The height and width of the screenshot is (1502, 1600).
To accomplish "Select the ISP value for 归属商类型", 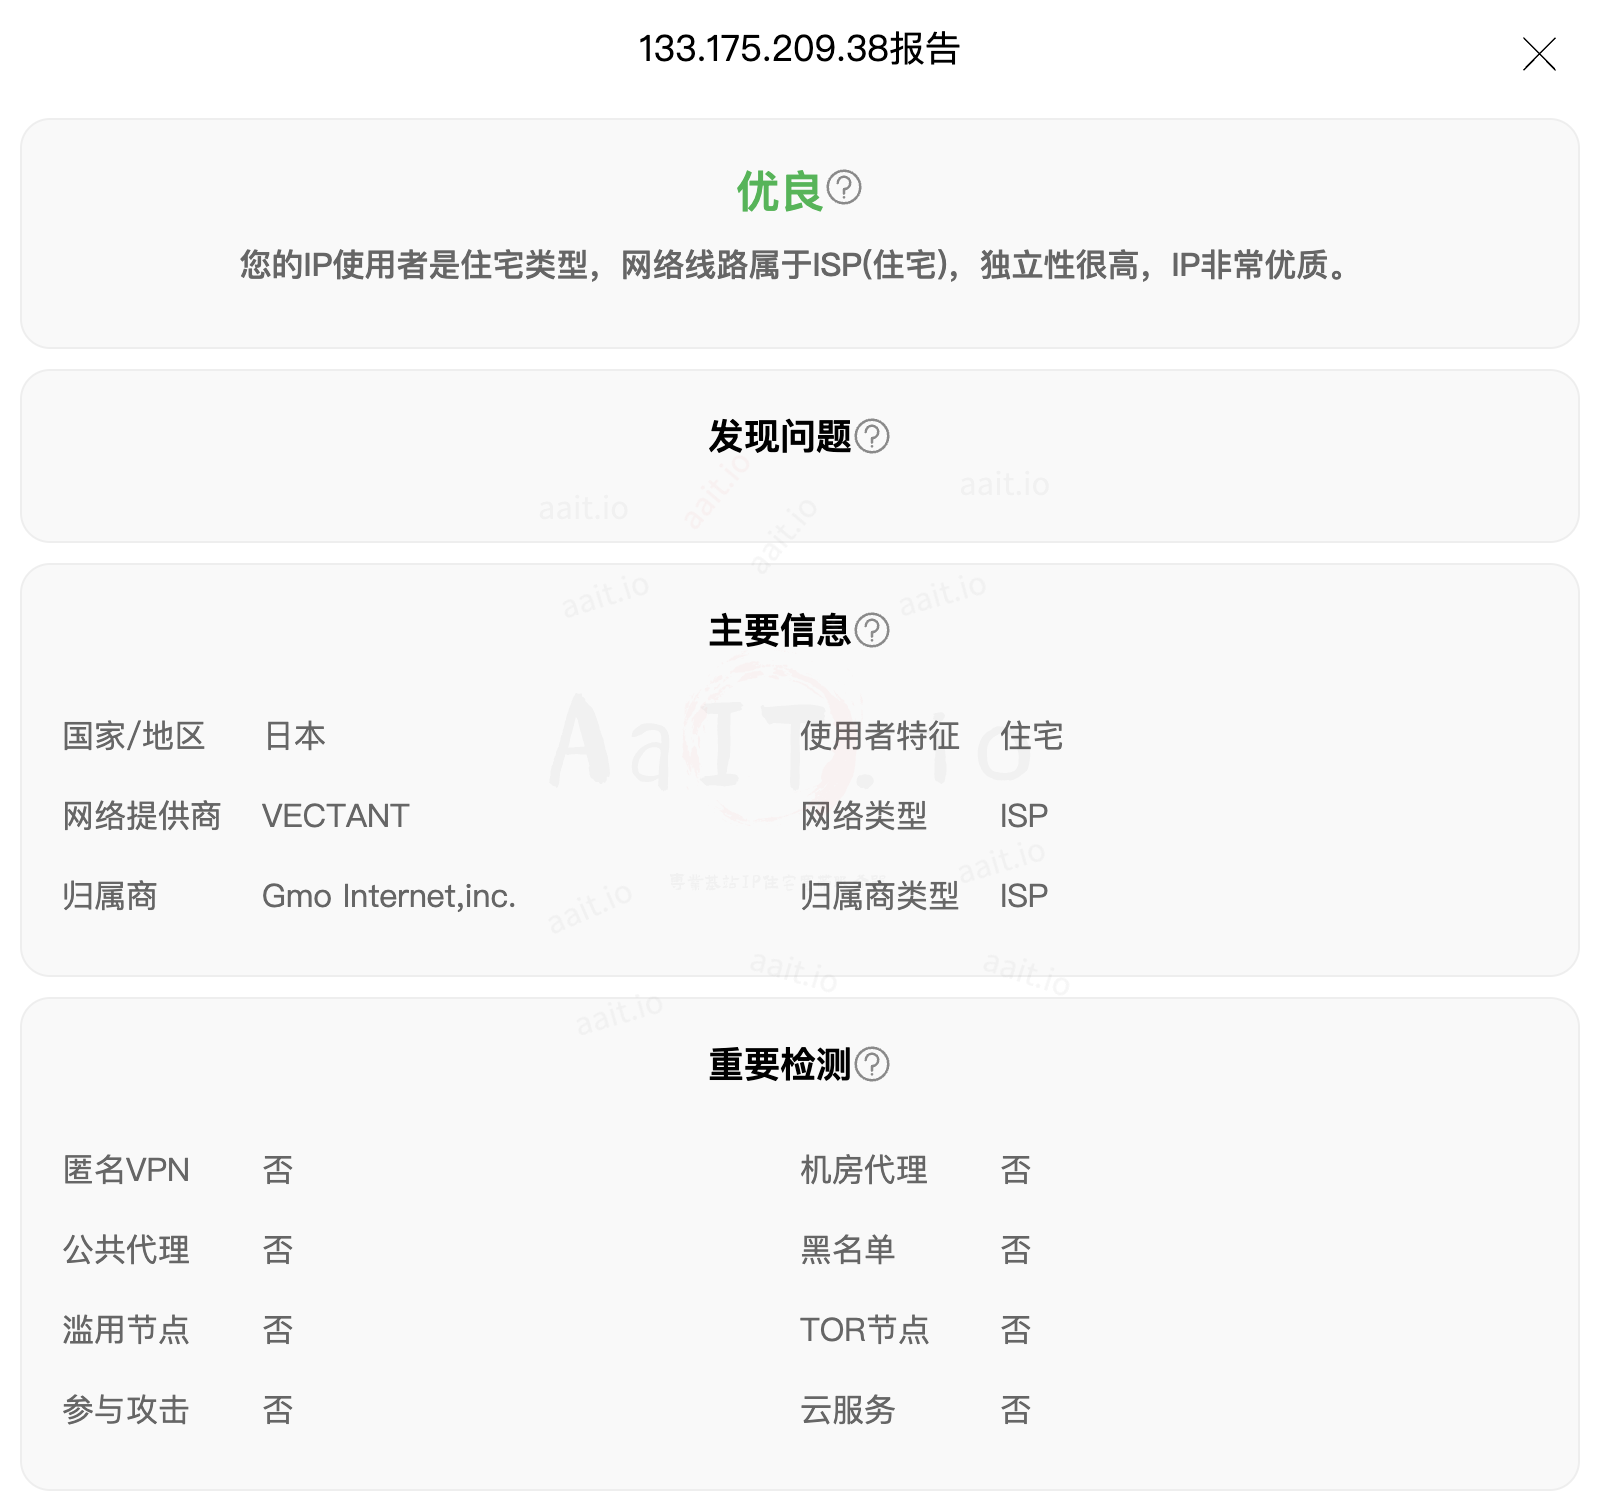I will 1024,896.
